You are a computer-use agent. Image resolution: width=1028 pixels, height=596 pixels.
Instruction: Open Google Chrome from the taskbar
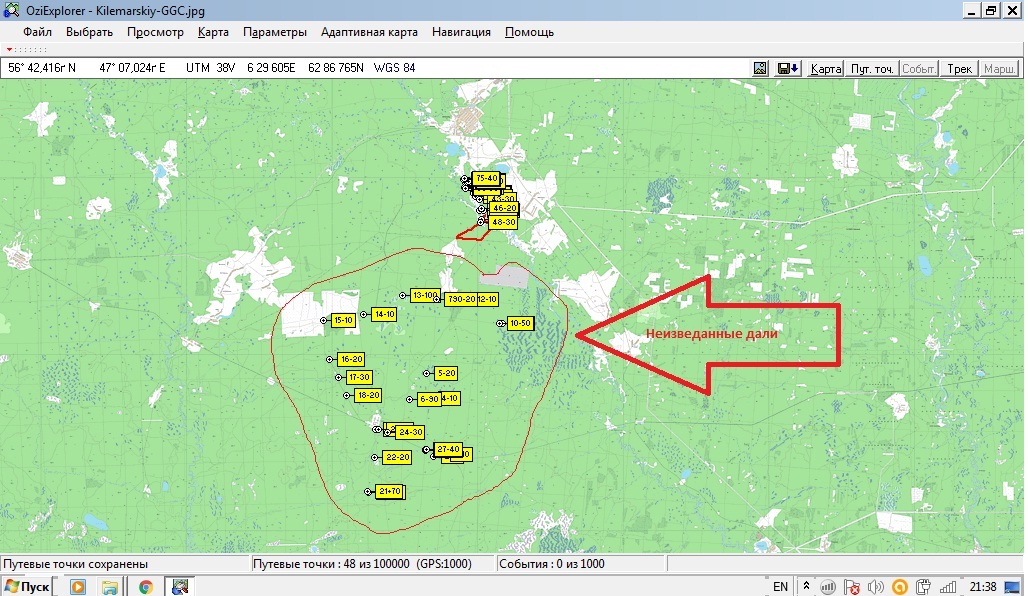coord(146,587)
